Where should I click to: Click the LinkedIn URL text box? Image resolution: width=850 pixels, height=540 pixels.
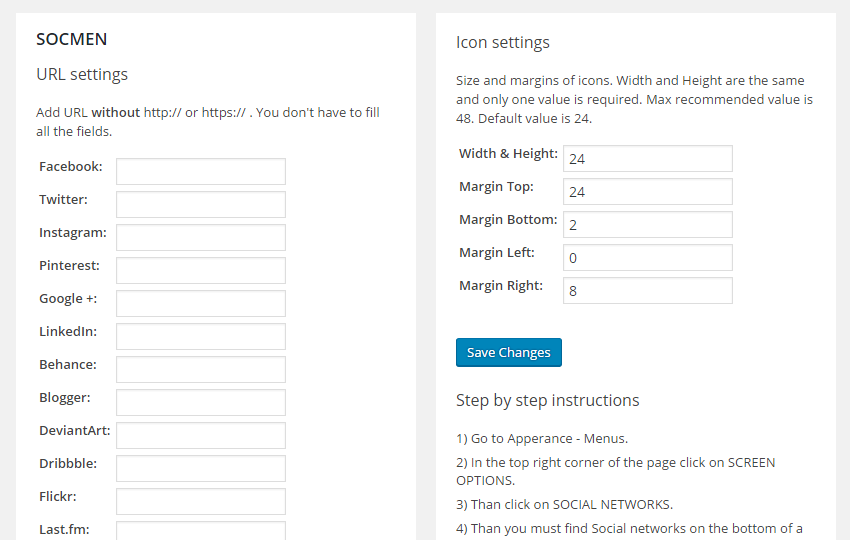point(201,337)
